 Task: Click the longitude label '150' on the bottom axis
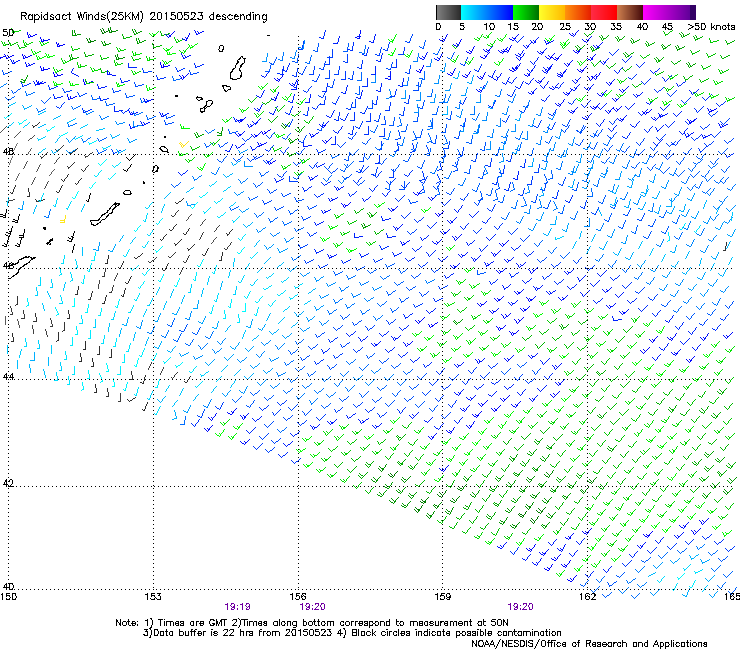8,597
